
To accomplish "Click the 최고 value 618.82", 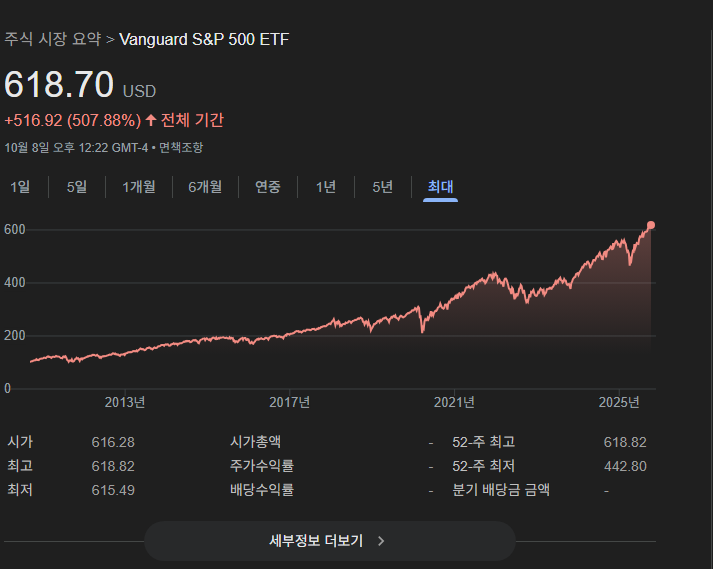I will point(113,466).
